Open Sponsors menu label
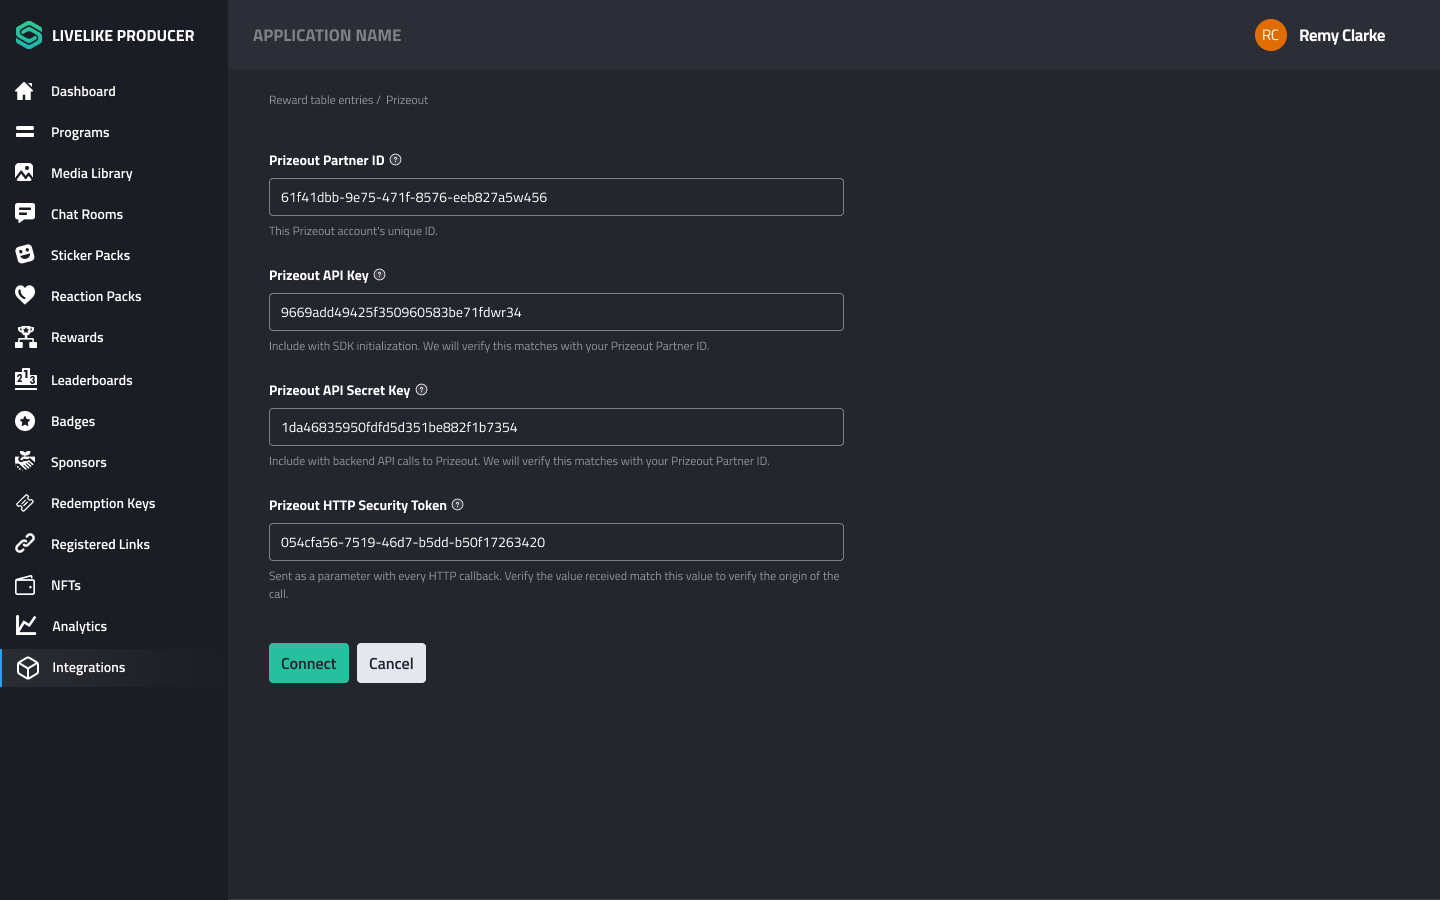 click(78, 462)
